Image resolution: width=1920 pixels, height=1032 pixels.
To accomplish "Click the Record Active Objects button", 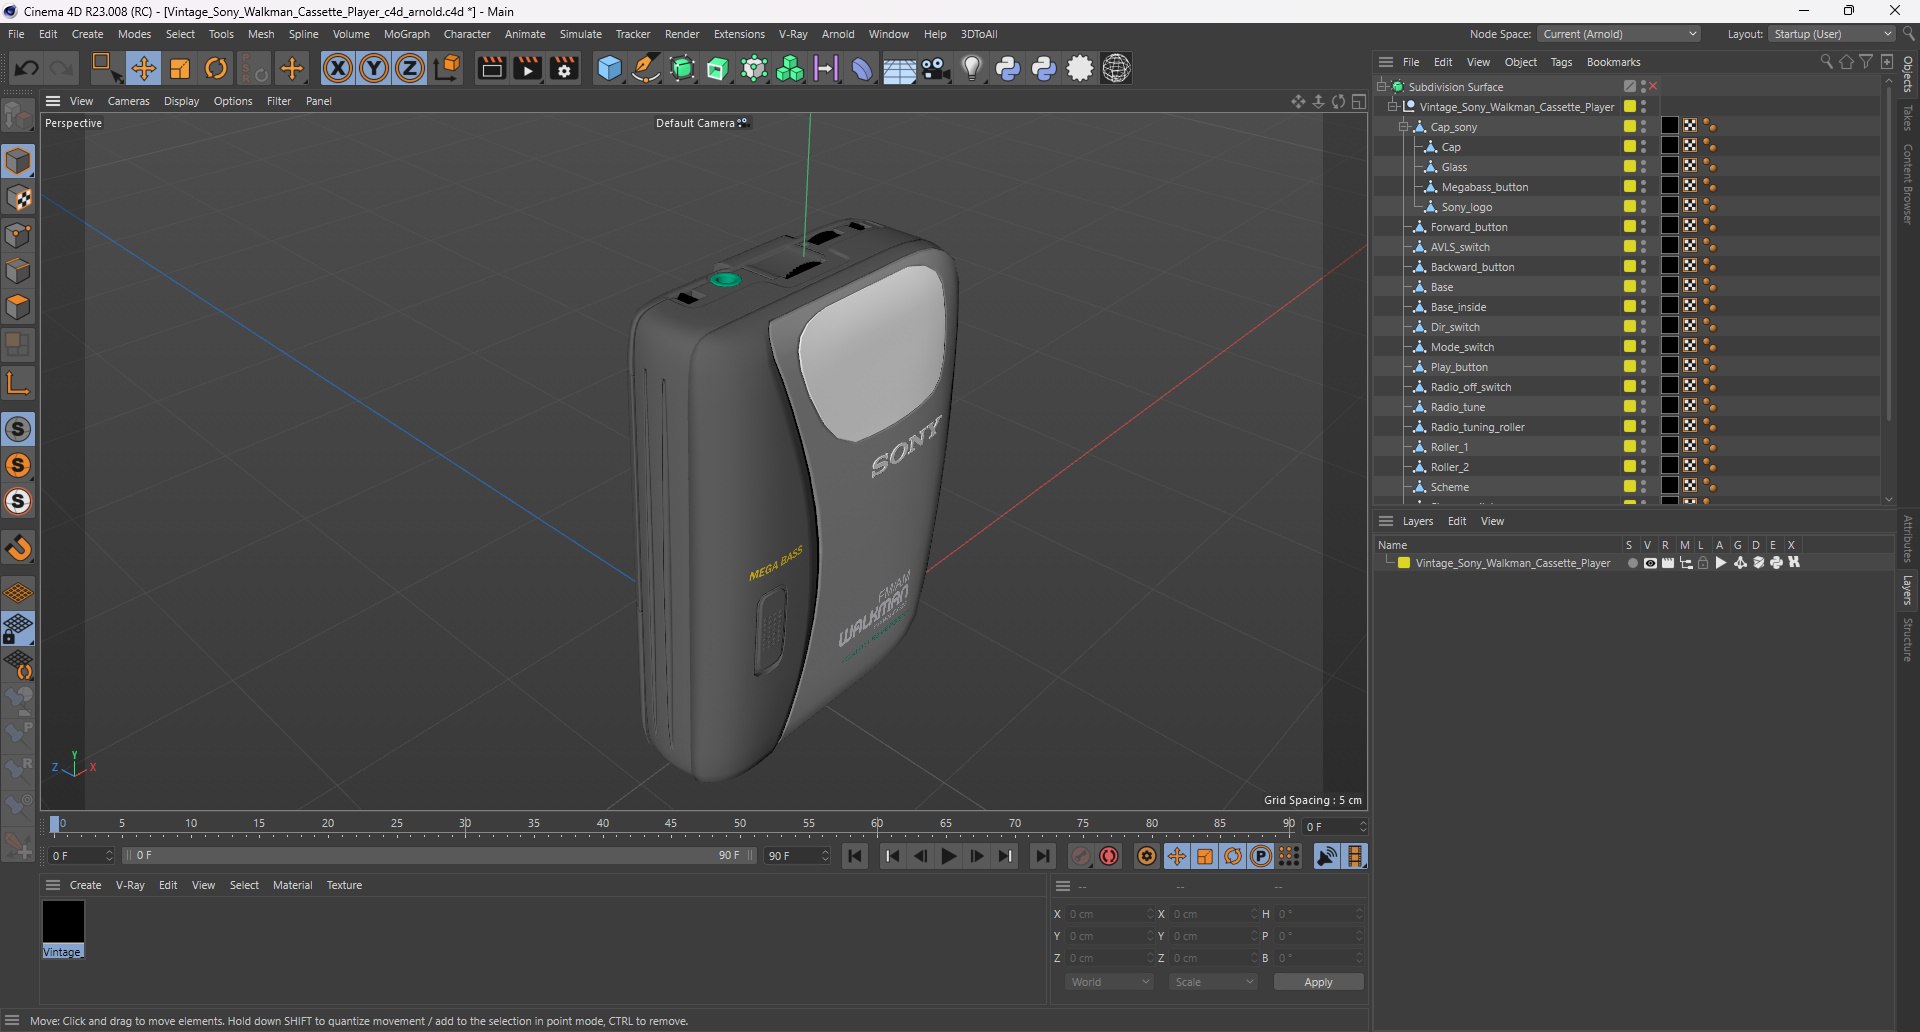I will tap(1080, 856).
